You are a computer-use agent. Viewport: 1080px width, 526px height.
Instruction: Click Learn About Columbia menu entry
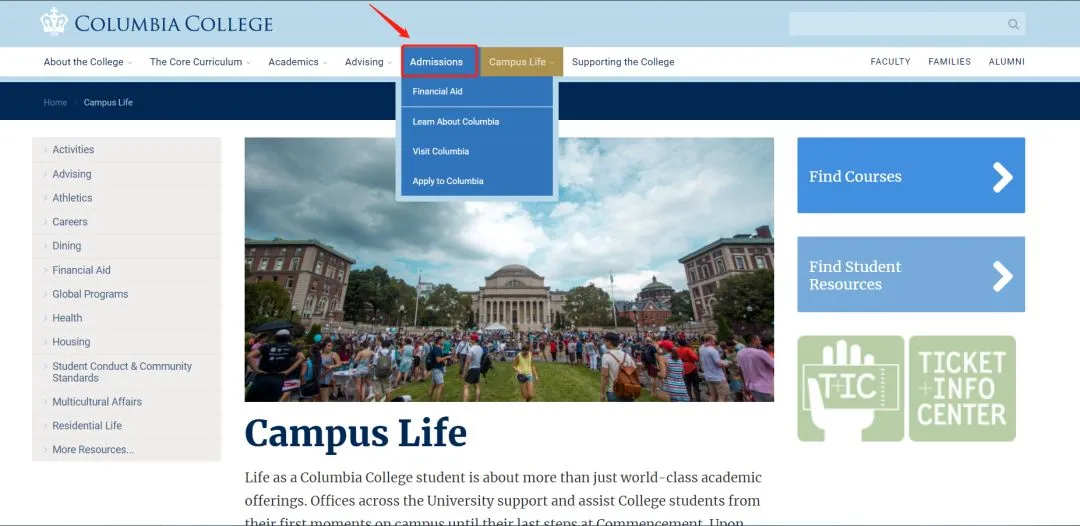[x=455, y=122]
